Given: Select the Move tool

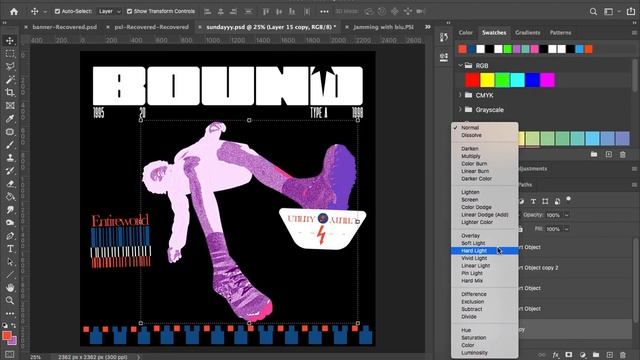Looking at the screenshot, I should pos(10,41).
